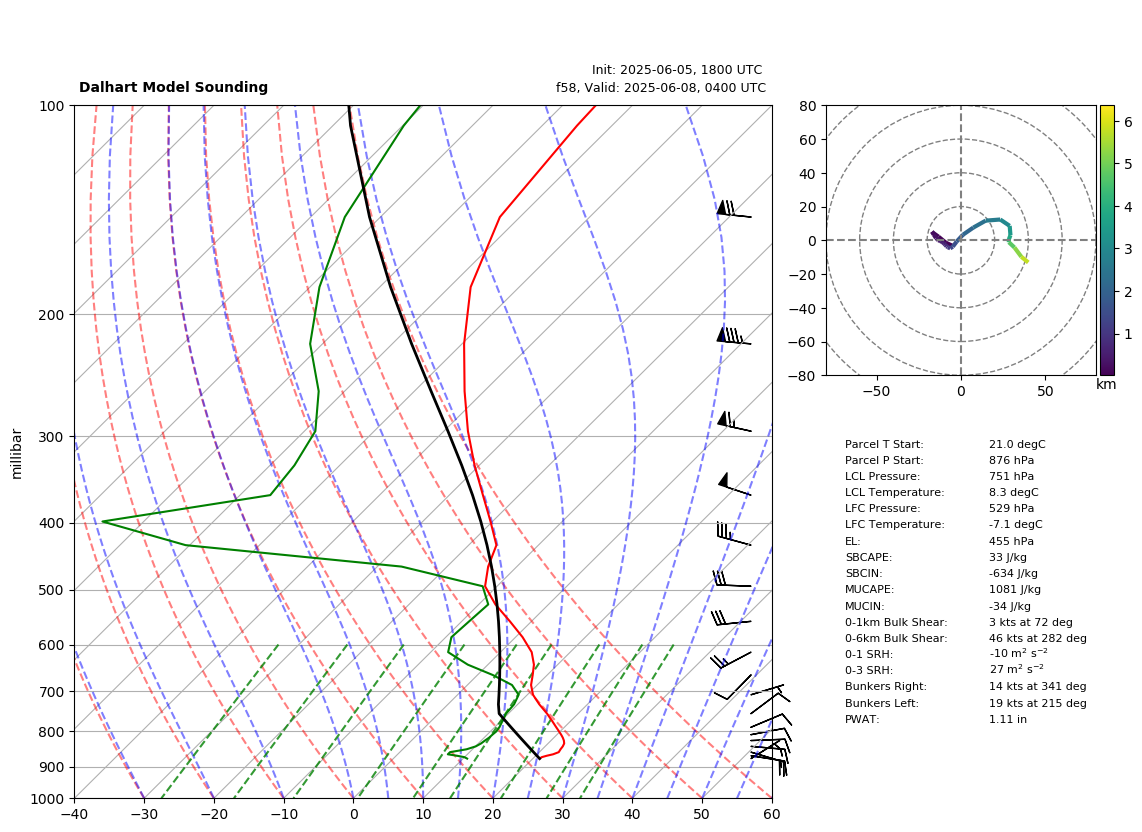1142x832 pixels.
Task: Click the "PWAT:" label
Action: (x=862, y=719)
